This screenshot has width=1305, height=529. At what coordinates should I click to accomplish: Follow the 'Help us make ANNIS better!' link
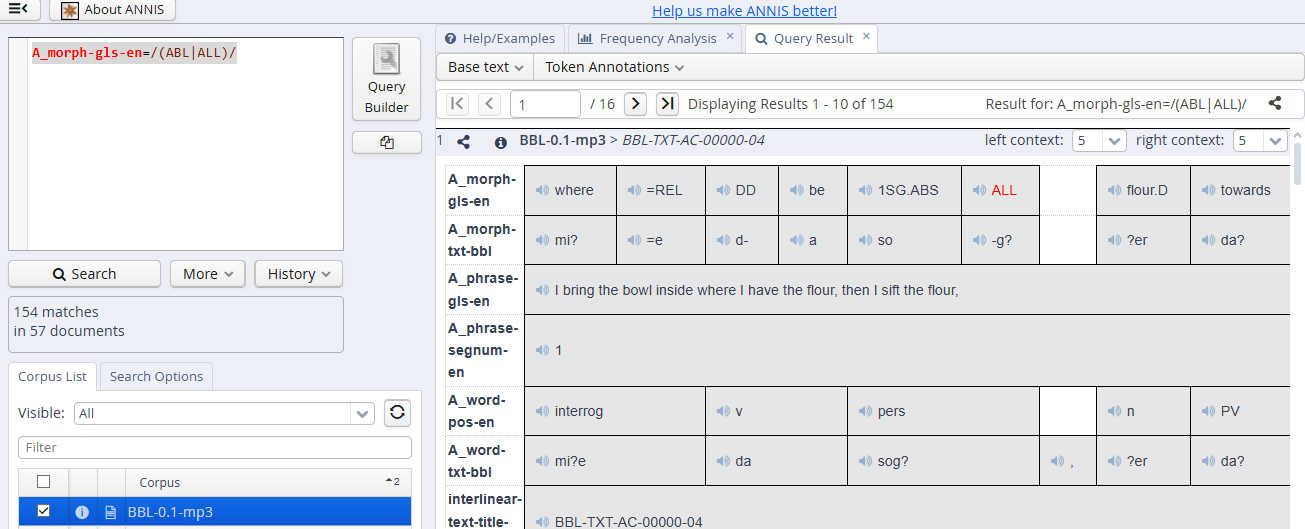pos(744,11)
